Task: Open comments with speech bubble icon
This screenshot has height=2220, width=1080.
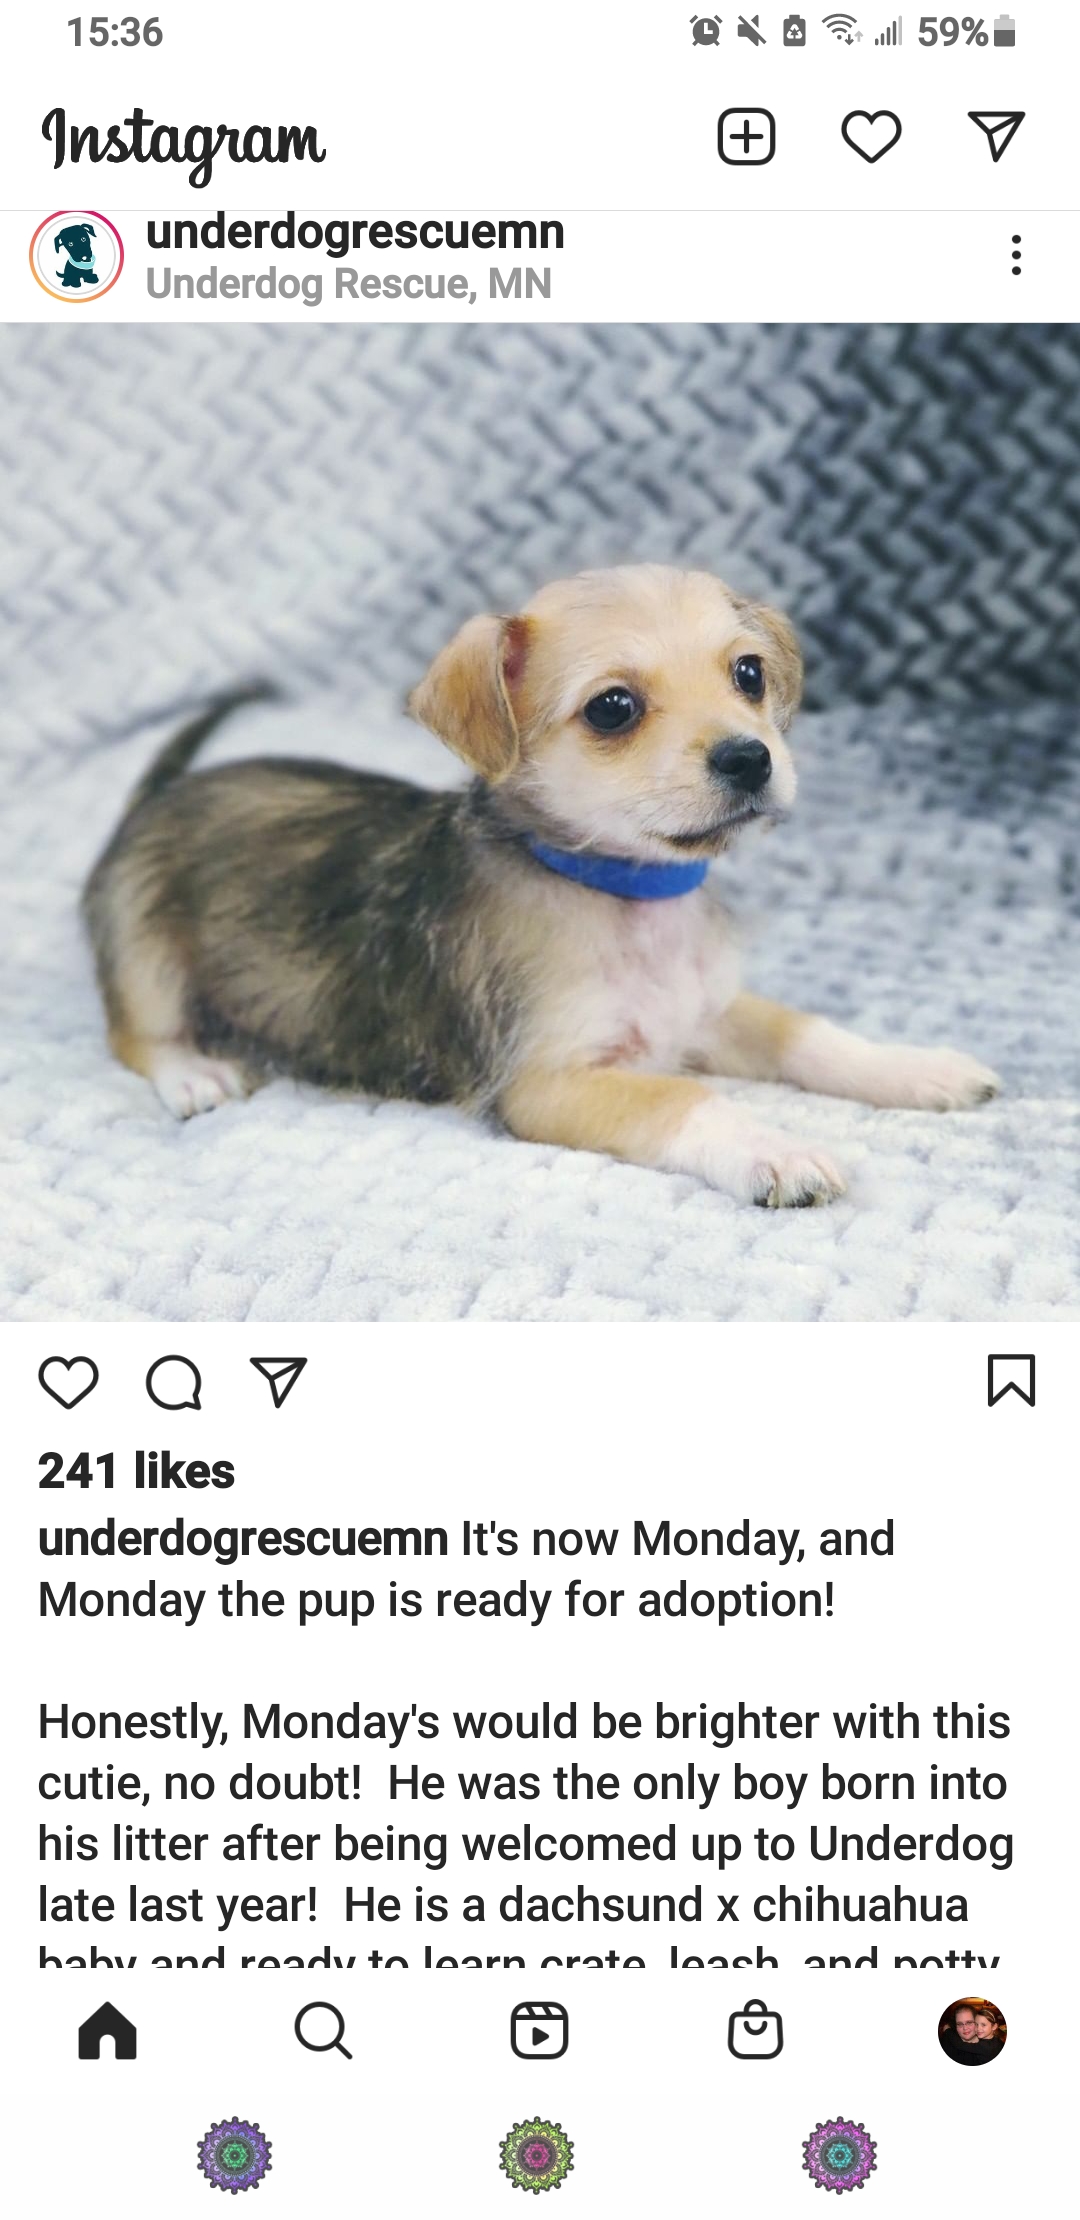Action: [174, 1382]
